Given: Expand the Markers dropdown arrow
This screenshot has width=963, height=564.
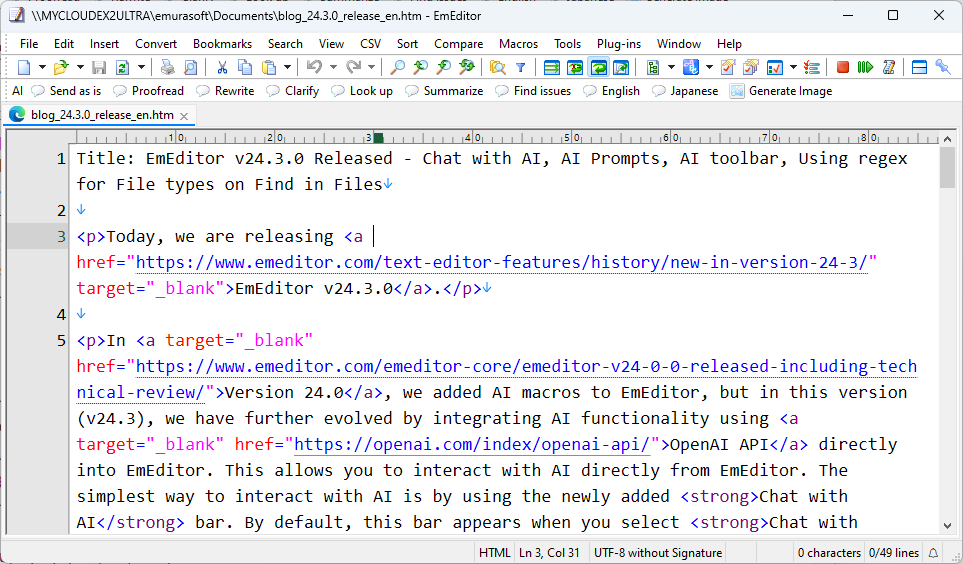Looking at the screenshot, I should pyautogui.click(x=709, y=67).
